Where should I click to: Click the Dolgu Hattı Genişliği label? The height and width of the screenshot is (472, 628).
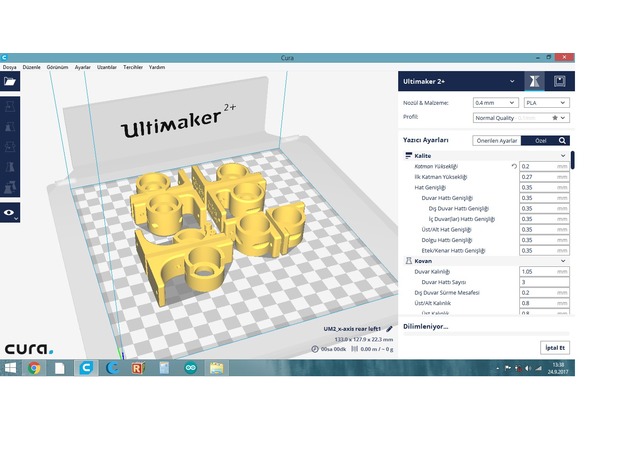pyautogui.click(x=447, y=240)
